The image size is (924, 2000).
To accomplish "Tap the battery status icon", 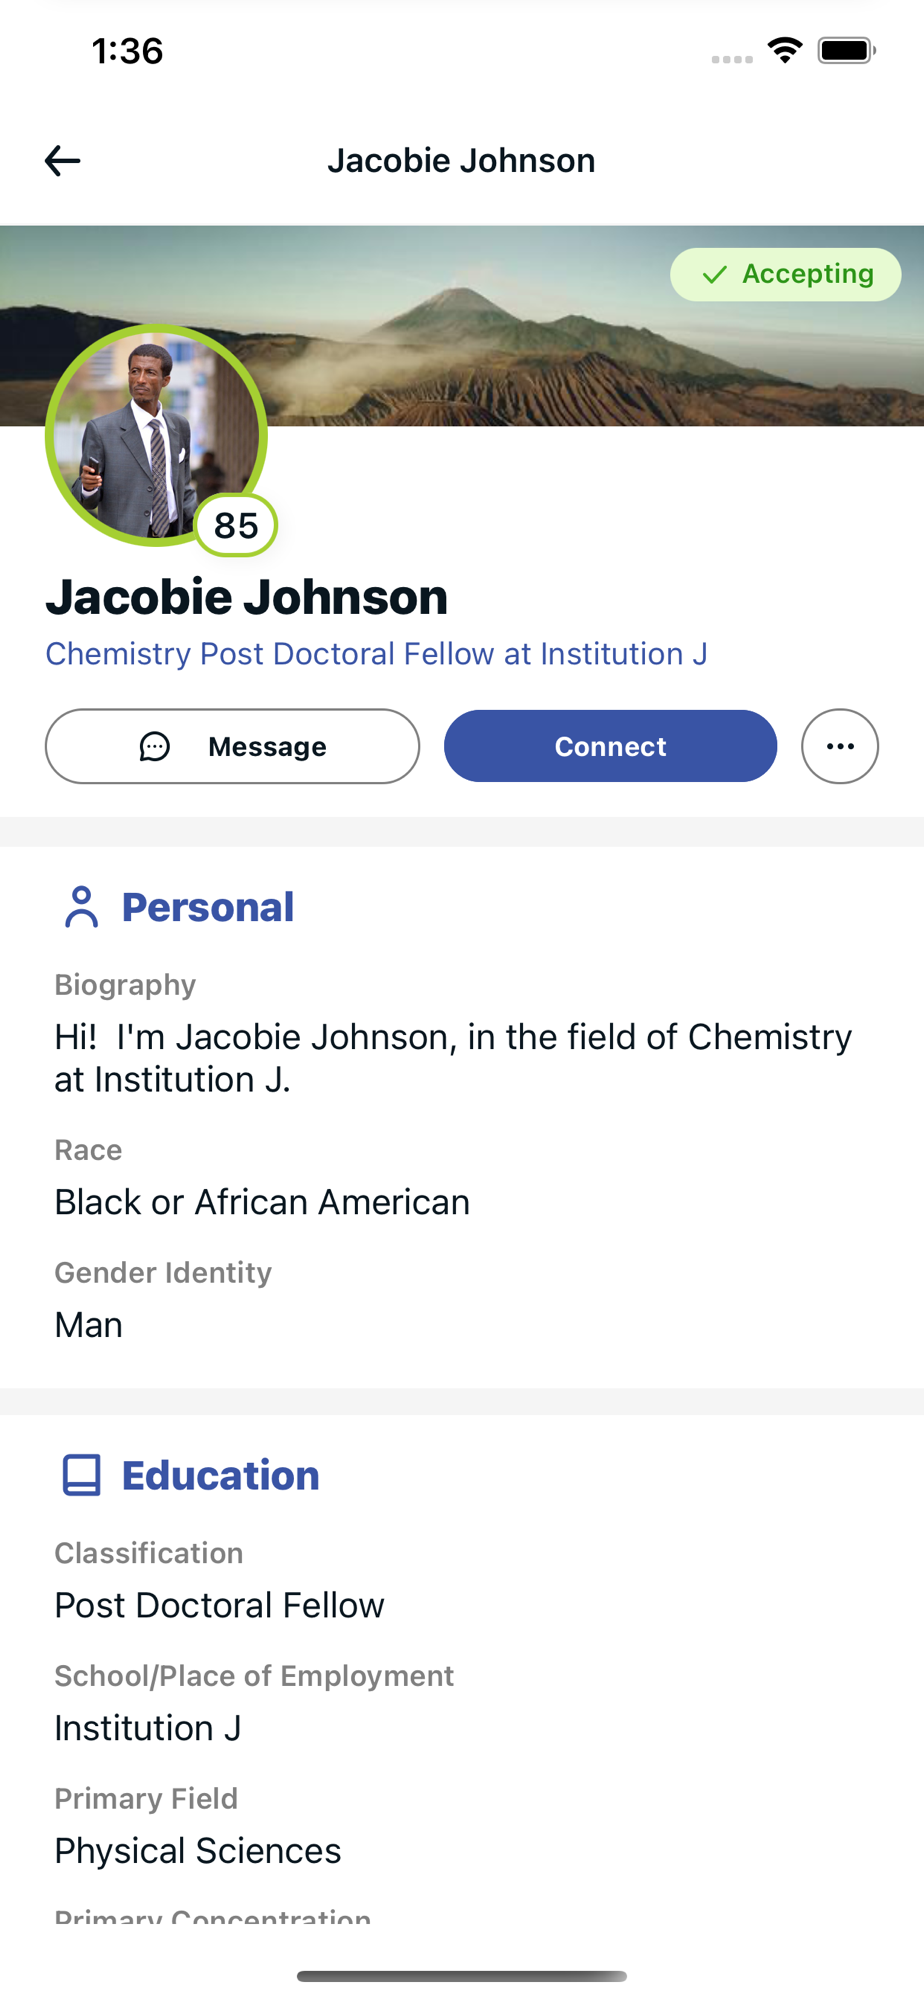I will pos(846,50).
